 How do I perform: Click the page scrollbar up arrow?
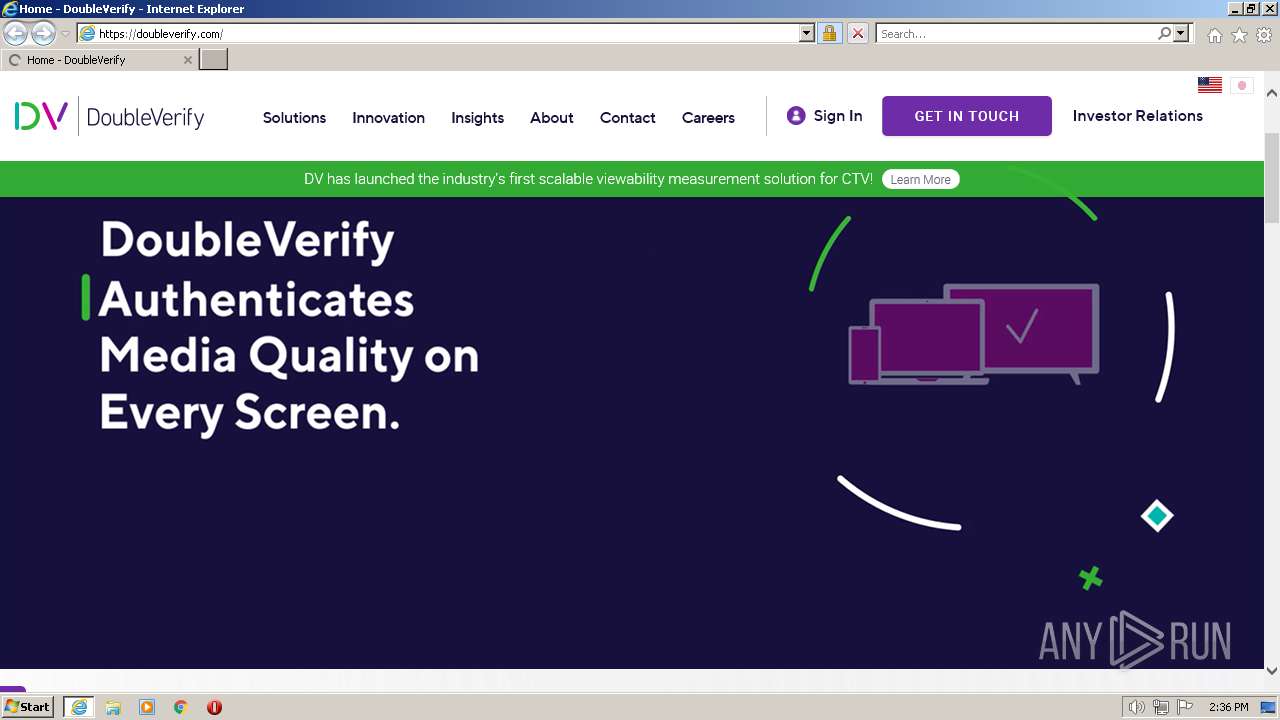(1272, 93)
